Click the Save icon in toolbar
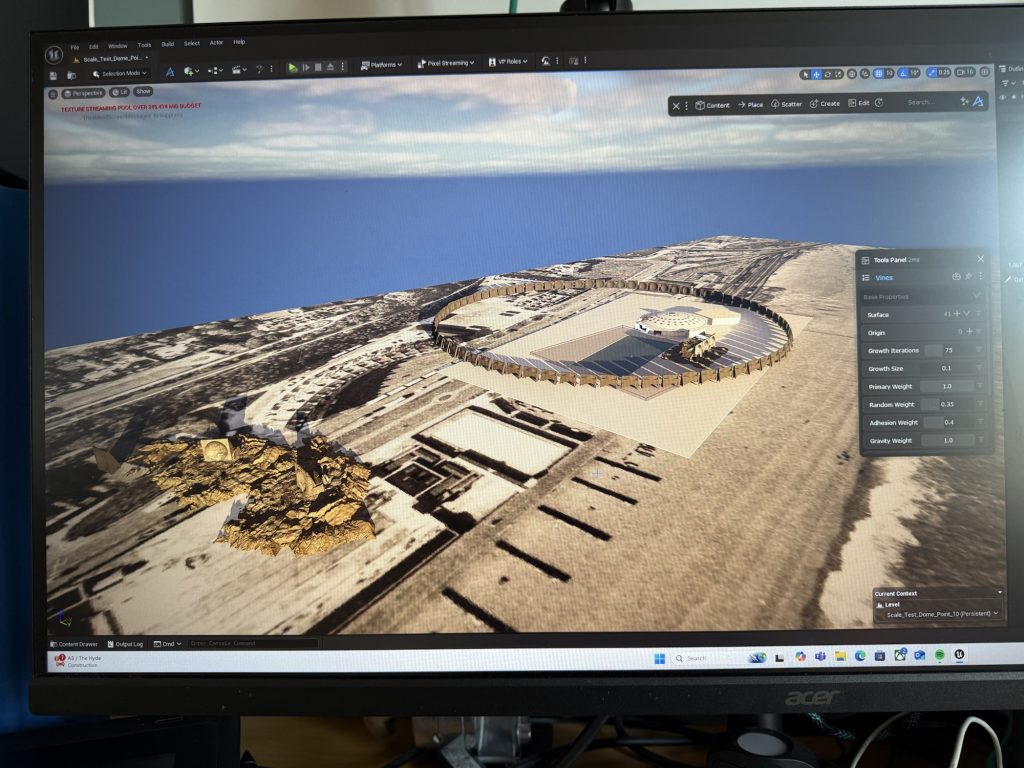This screenshot has height=768, width=1024. pos(53,75)
